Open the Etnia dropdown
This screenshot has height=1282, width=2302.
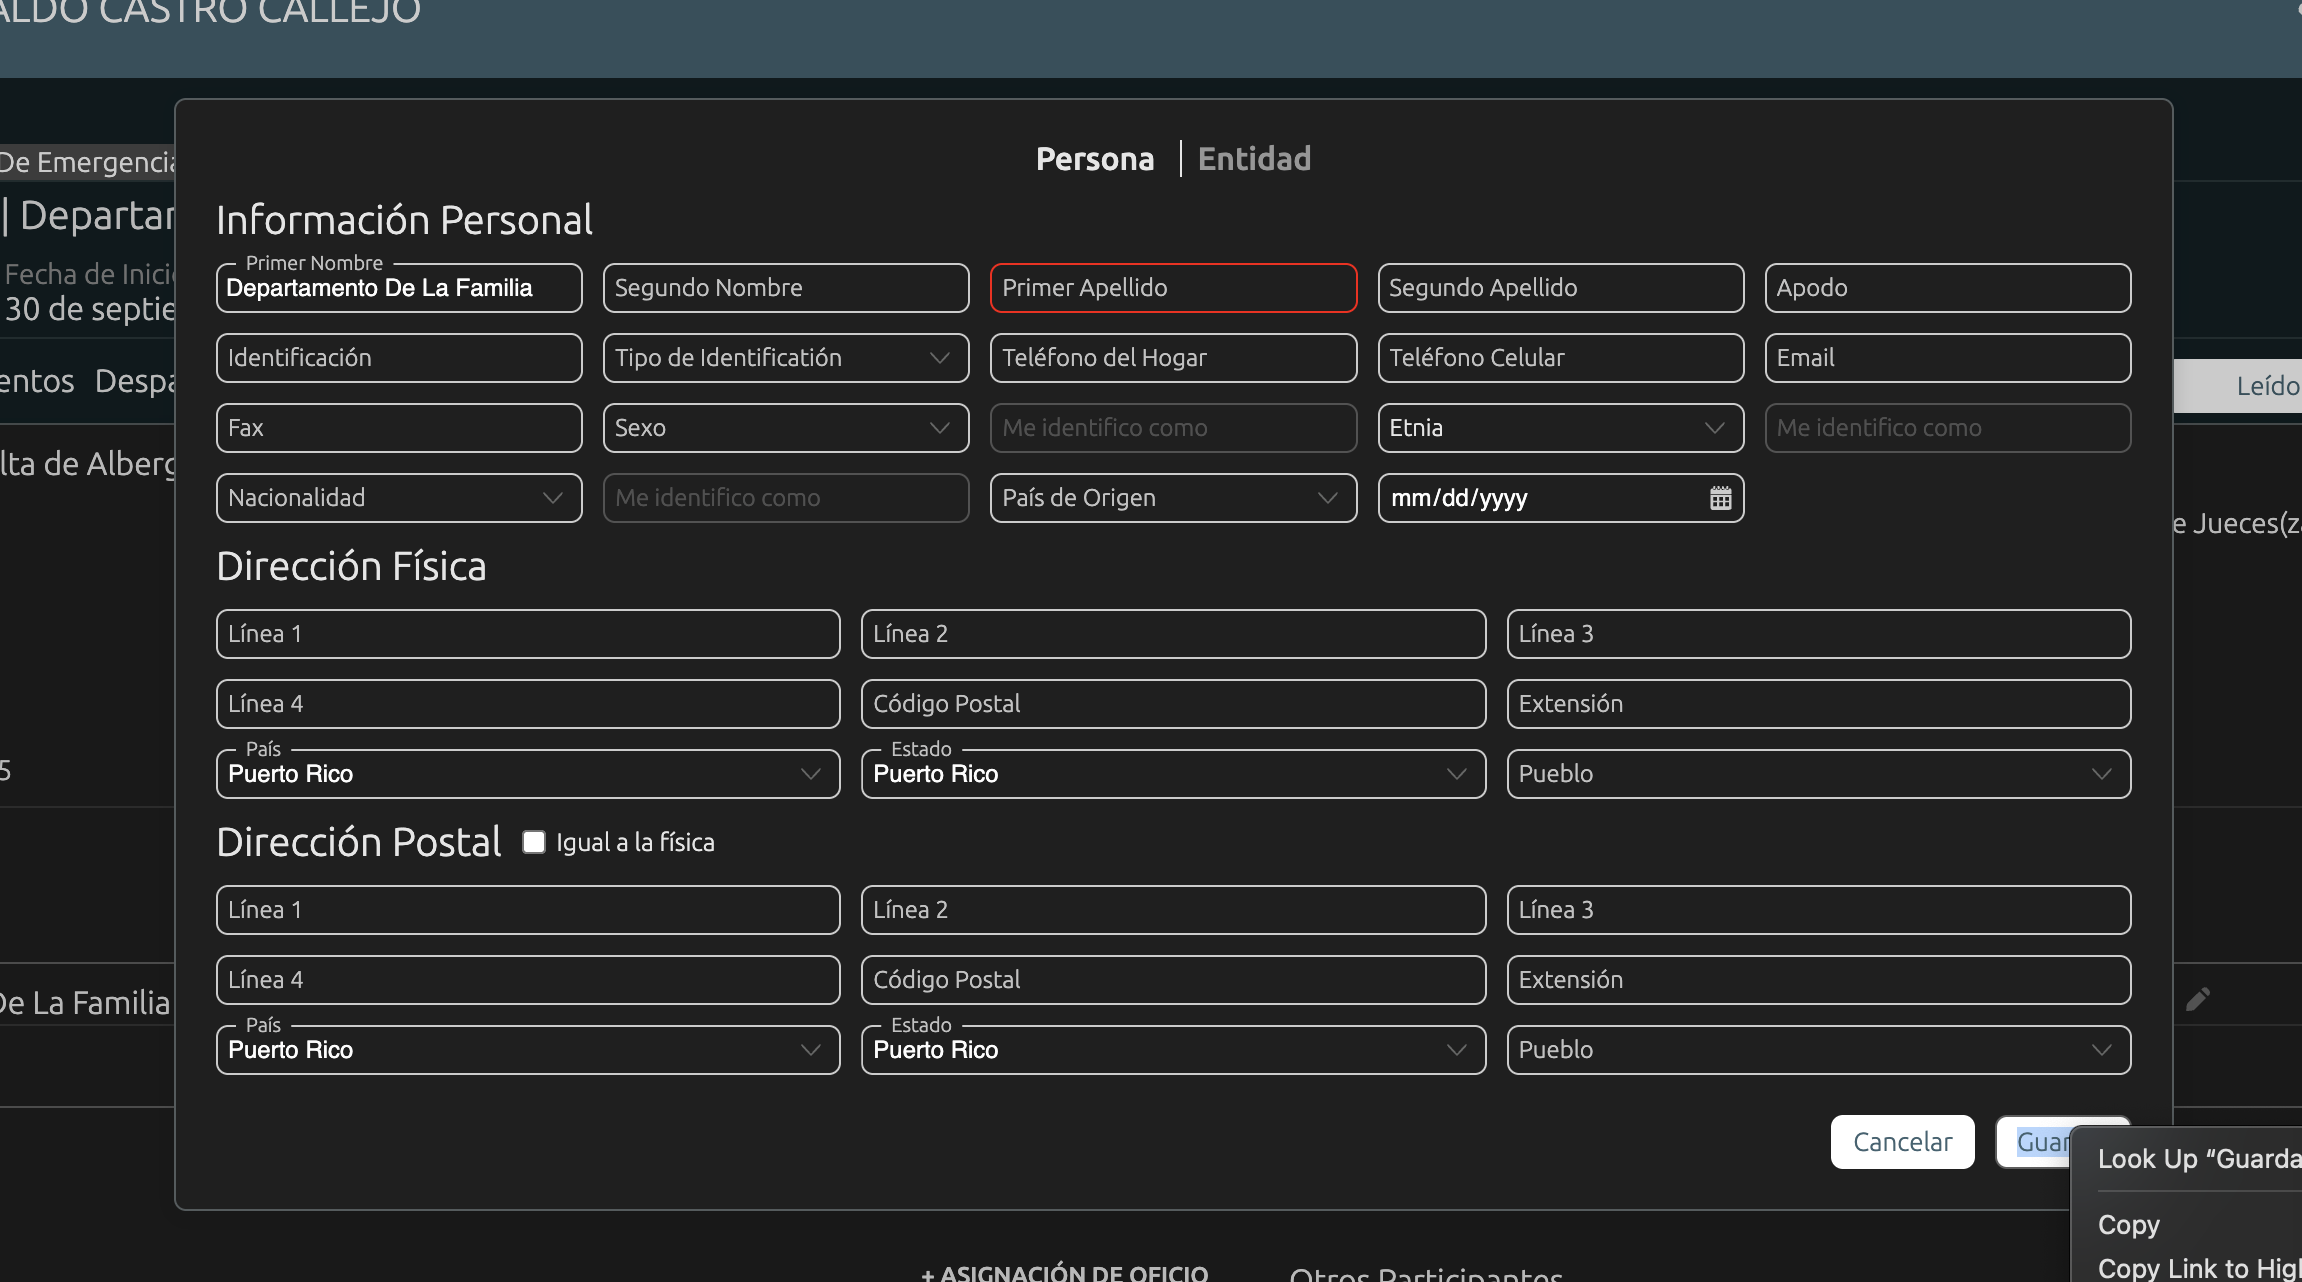click(x=1559, y=428)
